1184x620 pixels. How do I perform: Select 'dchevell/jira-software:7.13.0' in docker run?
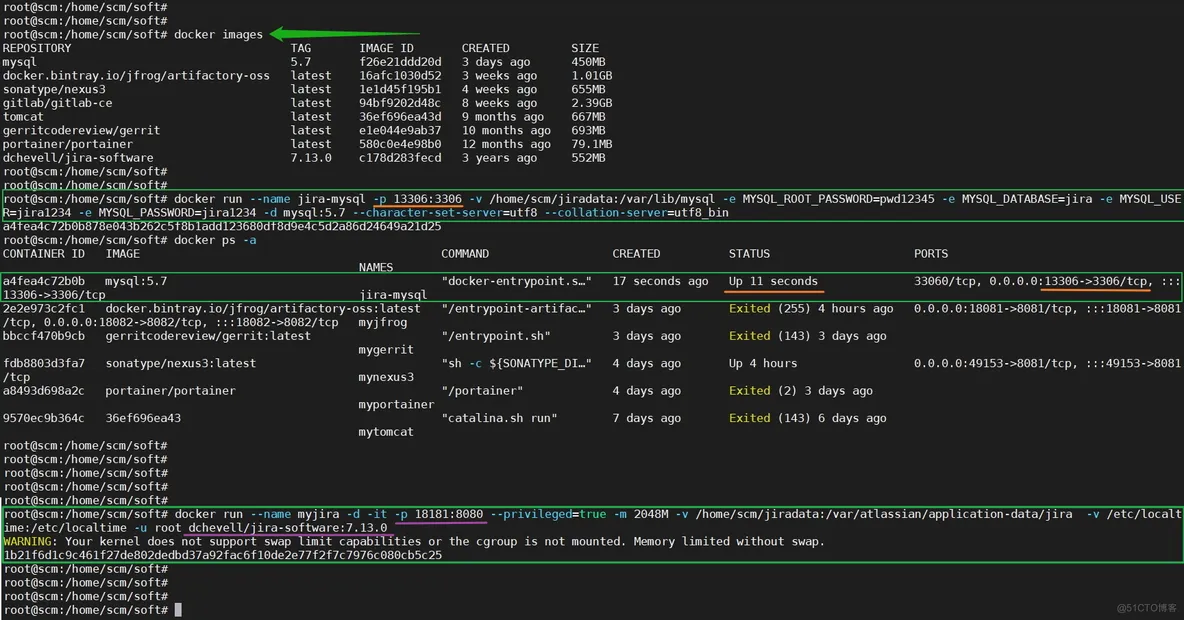click(288, 528)
